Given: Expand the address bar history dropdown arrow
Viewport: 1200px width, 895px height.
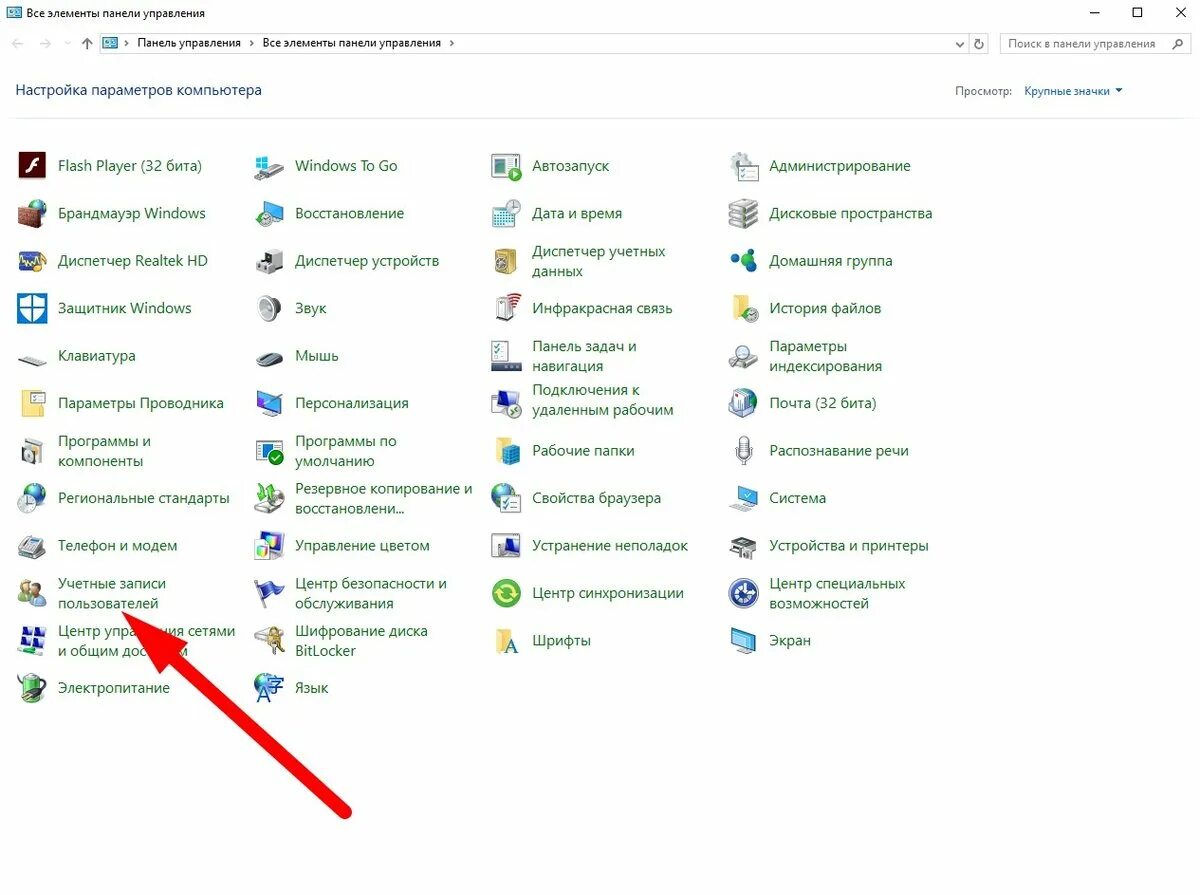Looking at the screenshot, I should 960,44.
